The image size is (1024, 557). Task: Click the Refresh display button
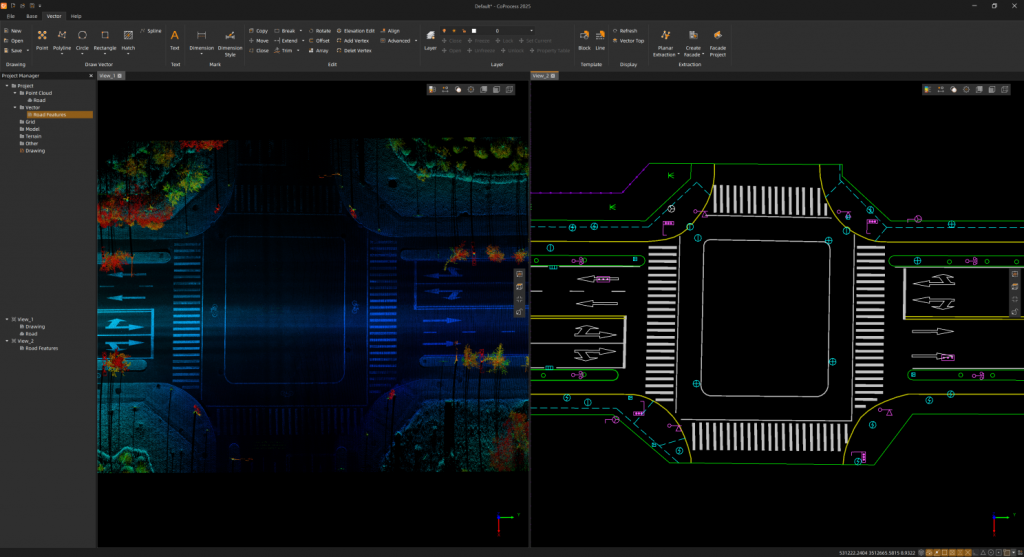point(626,31)
